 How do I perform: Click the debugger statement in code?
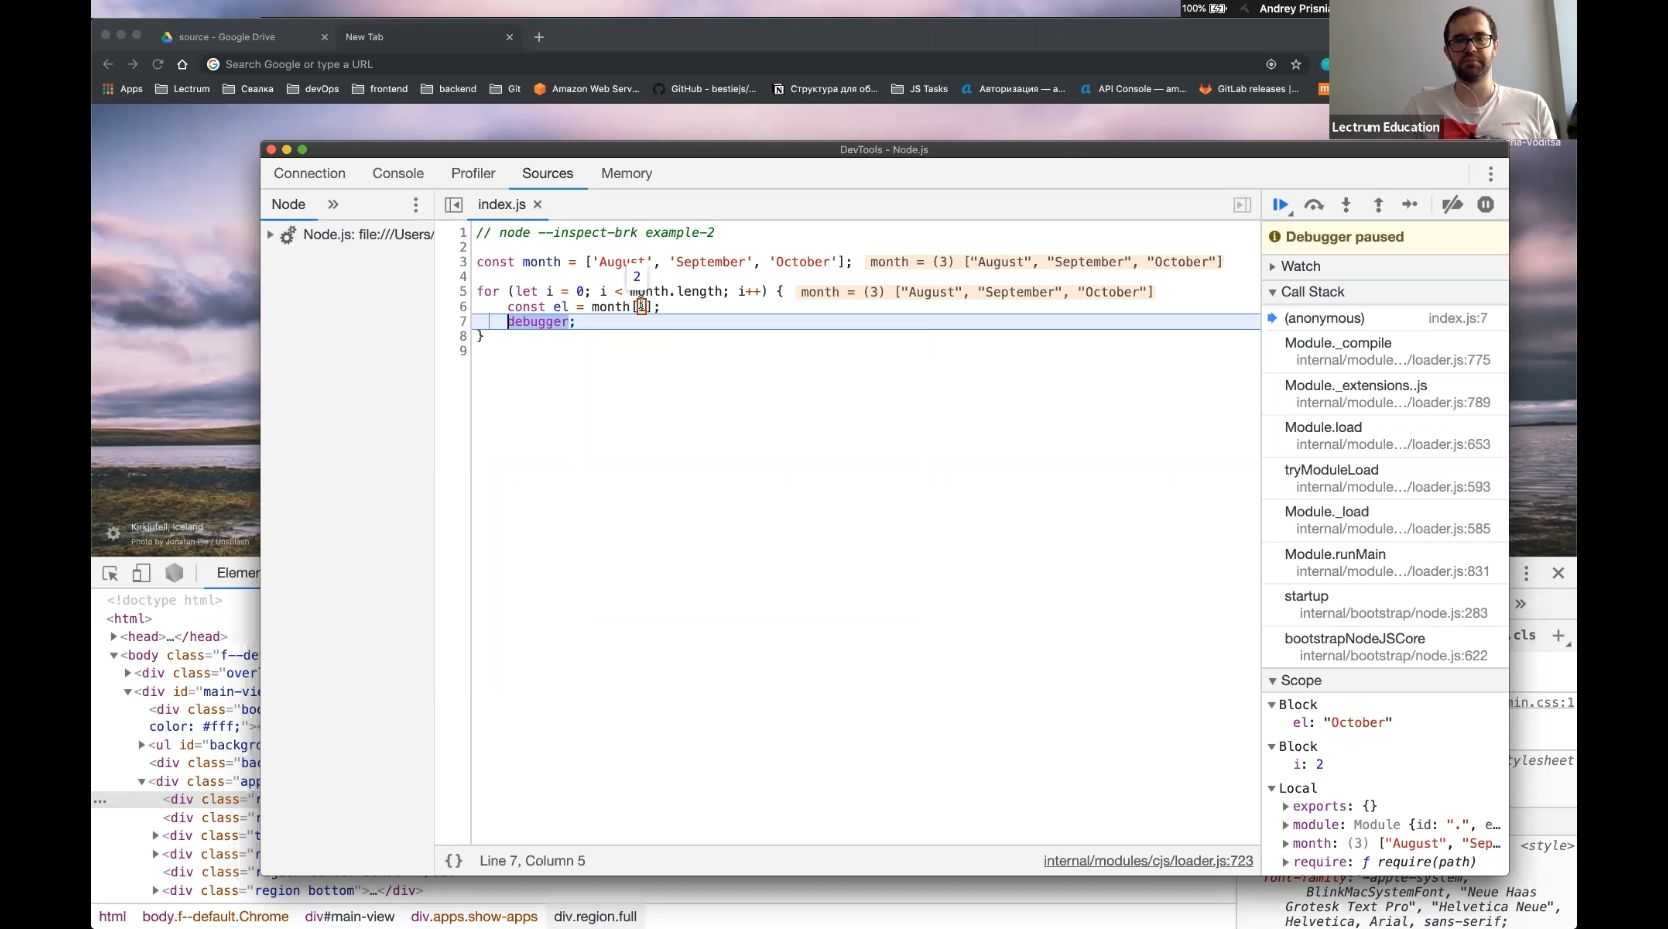(x=537, y=322)
